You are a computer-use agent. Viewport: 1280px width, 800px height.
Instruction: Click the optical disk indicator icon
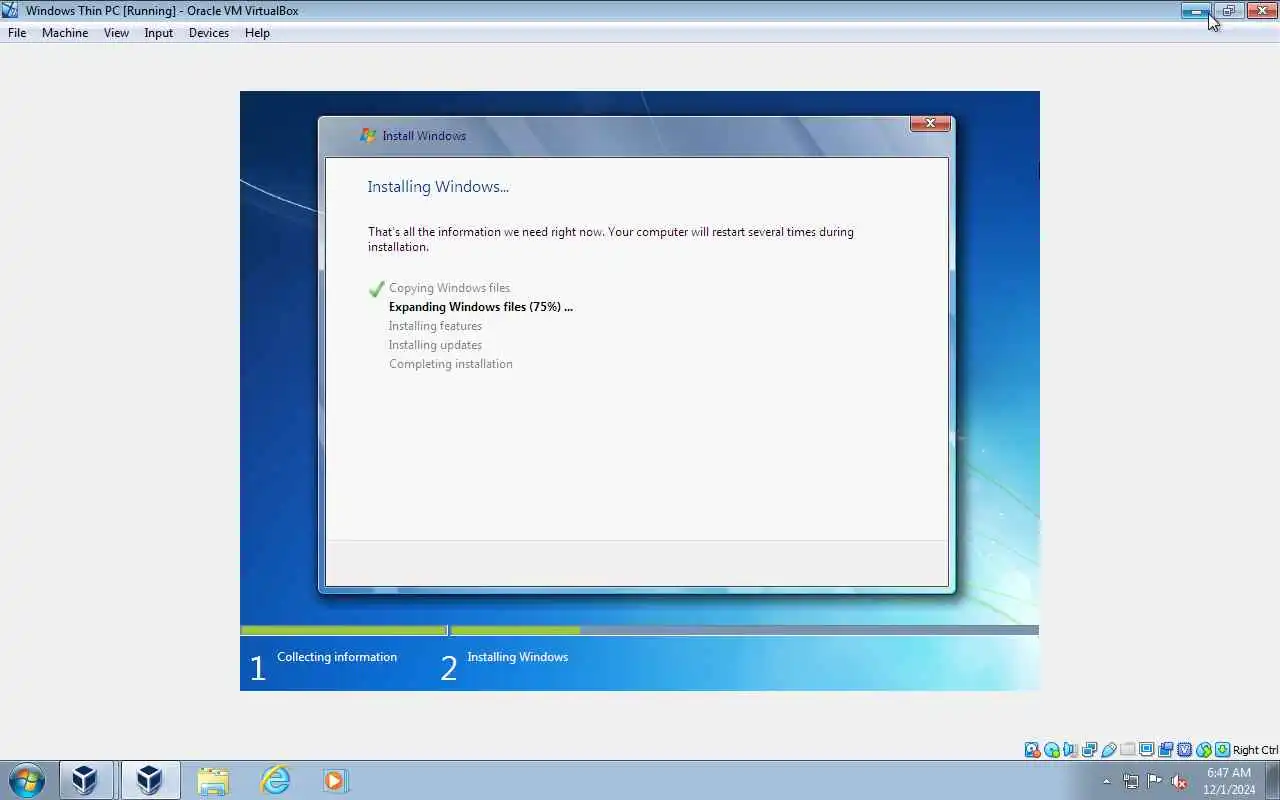[1051, 750]
